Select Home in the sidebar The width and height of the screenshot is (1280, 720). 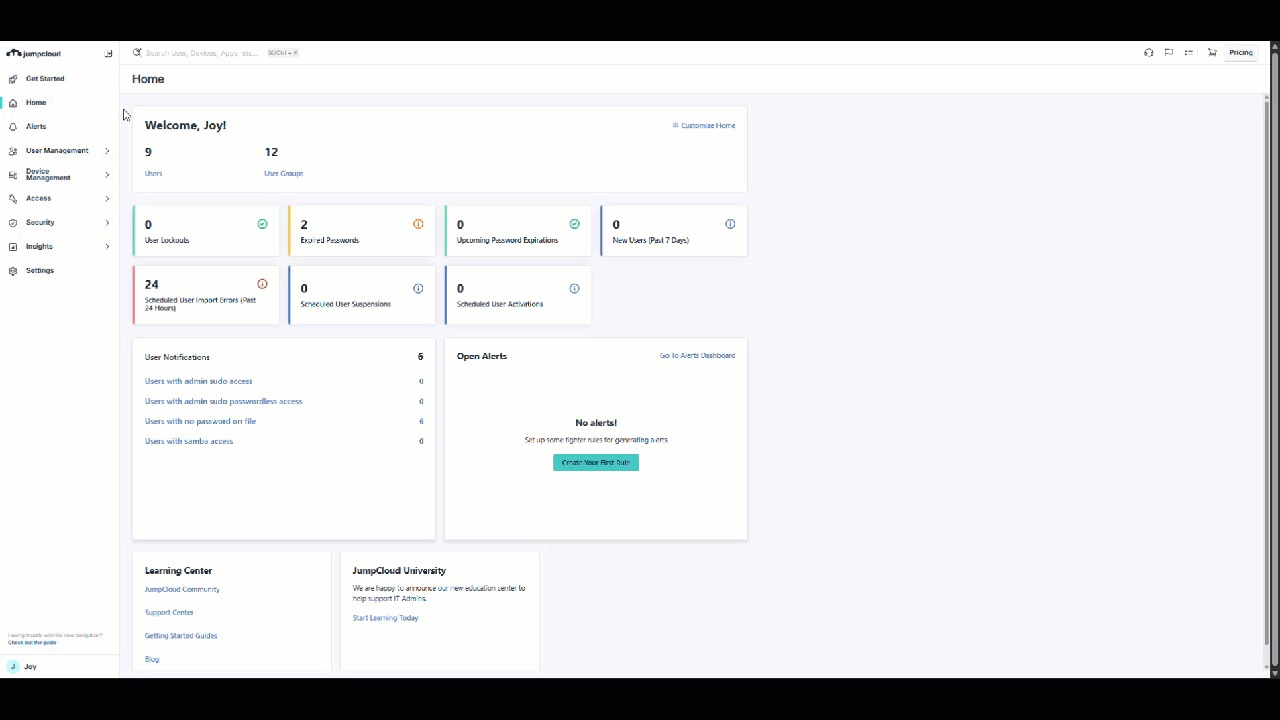tap(36, 102)
